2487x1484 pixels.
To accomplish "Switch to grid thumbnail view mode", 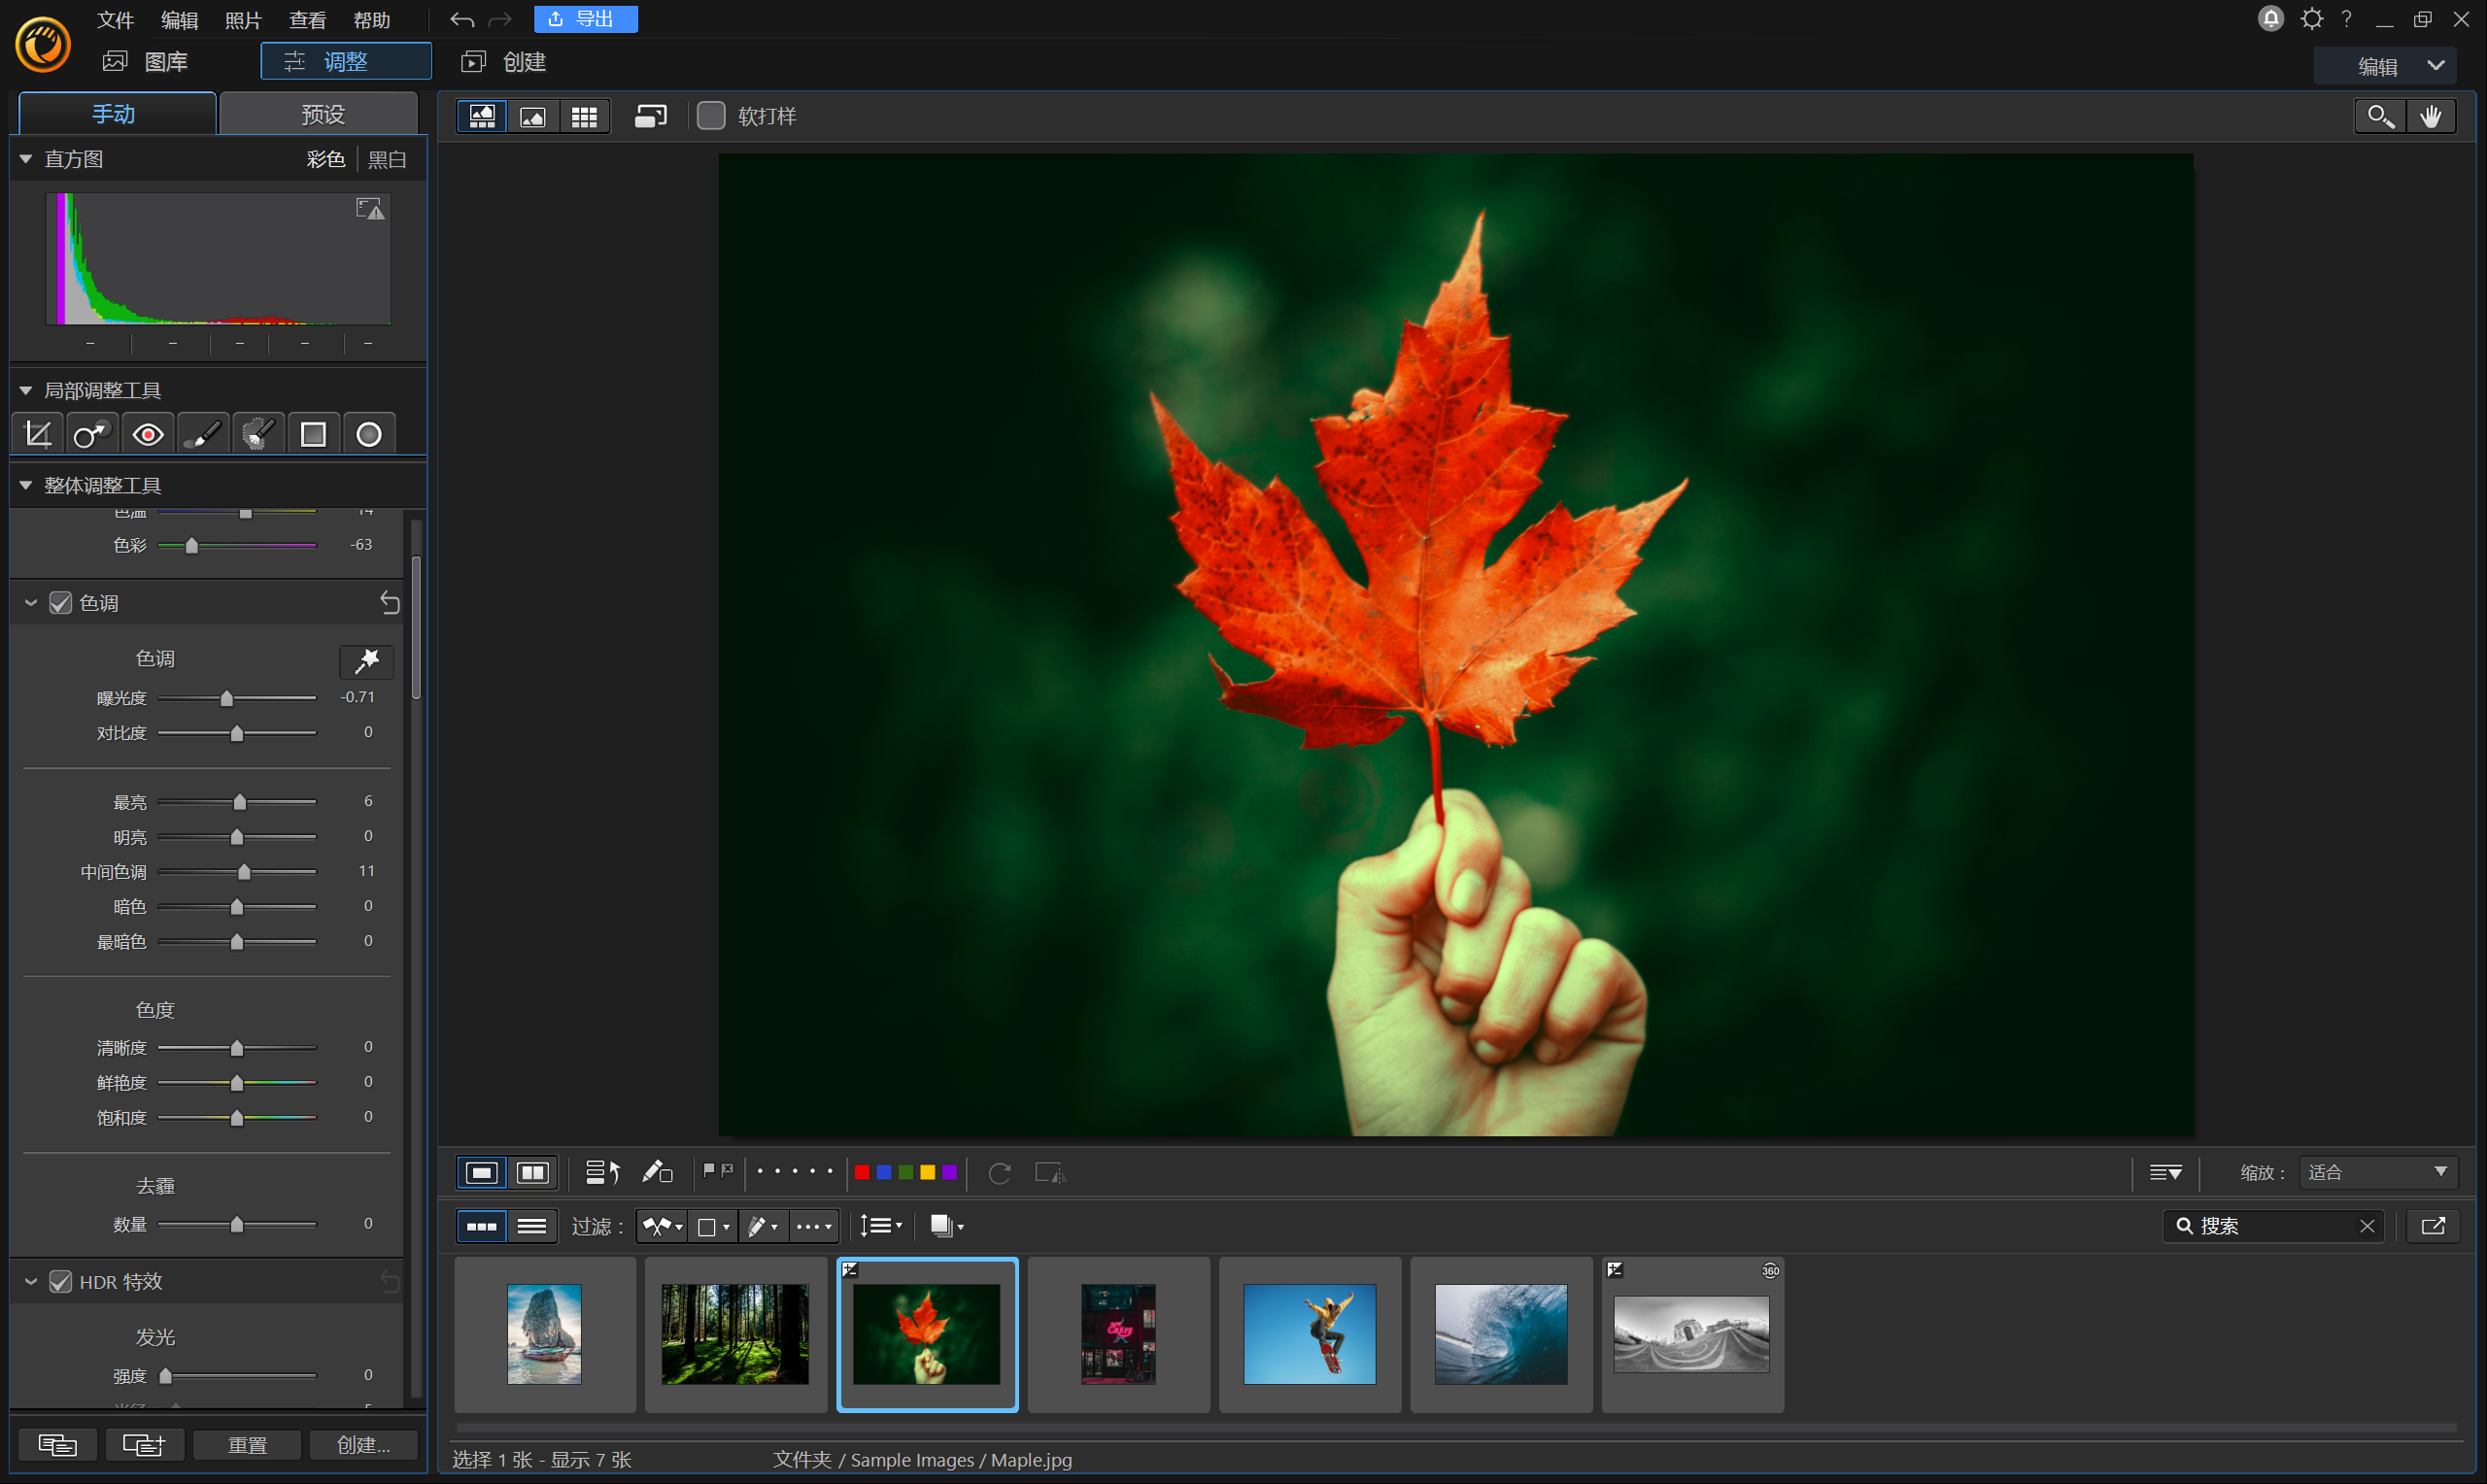I will 584,116.
